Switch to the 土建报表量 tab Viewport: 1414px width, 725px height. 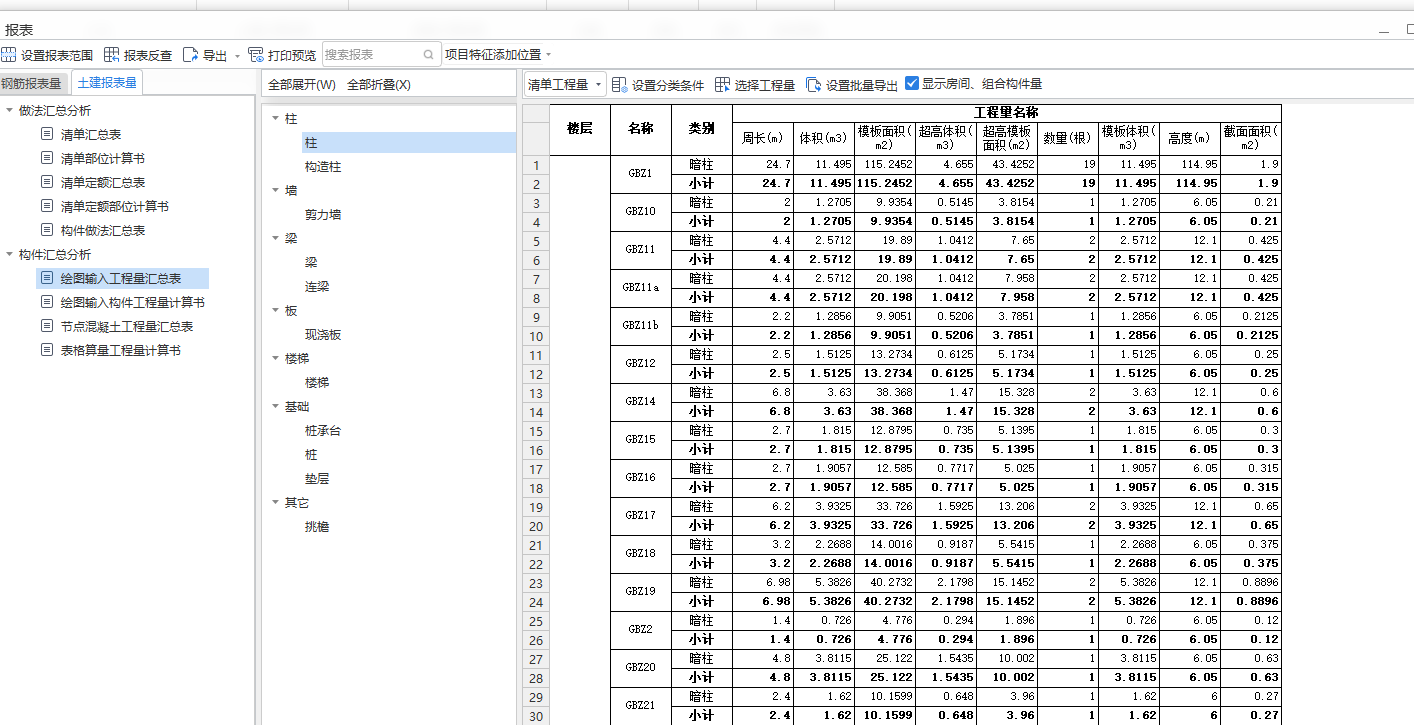pyautogui.click(x=107, y=83)
